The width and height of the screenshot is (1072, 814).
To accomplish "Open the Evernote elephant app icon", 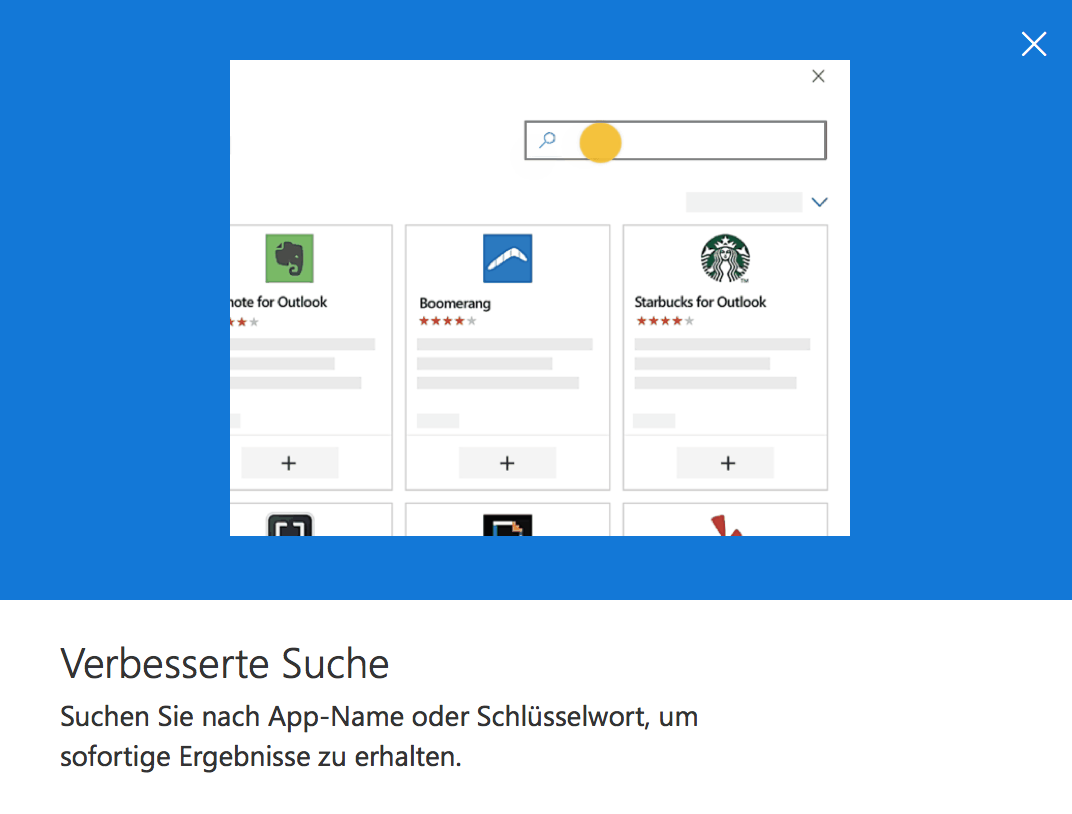I will 289,259.
